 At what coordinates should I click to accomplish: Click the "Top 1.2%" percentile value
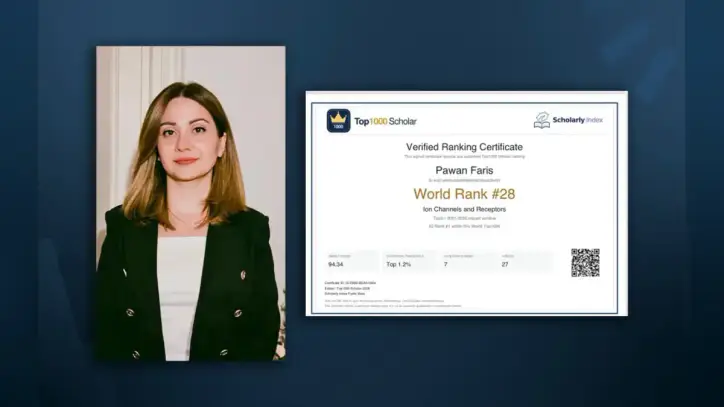[398, 265]
